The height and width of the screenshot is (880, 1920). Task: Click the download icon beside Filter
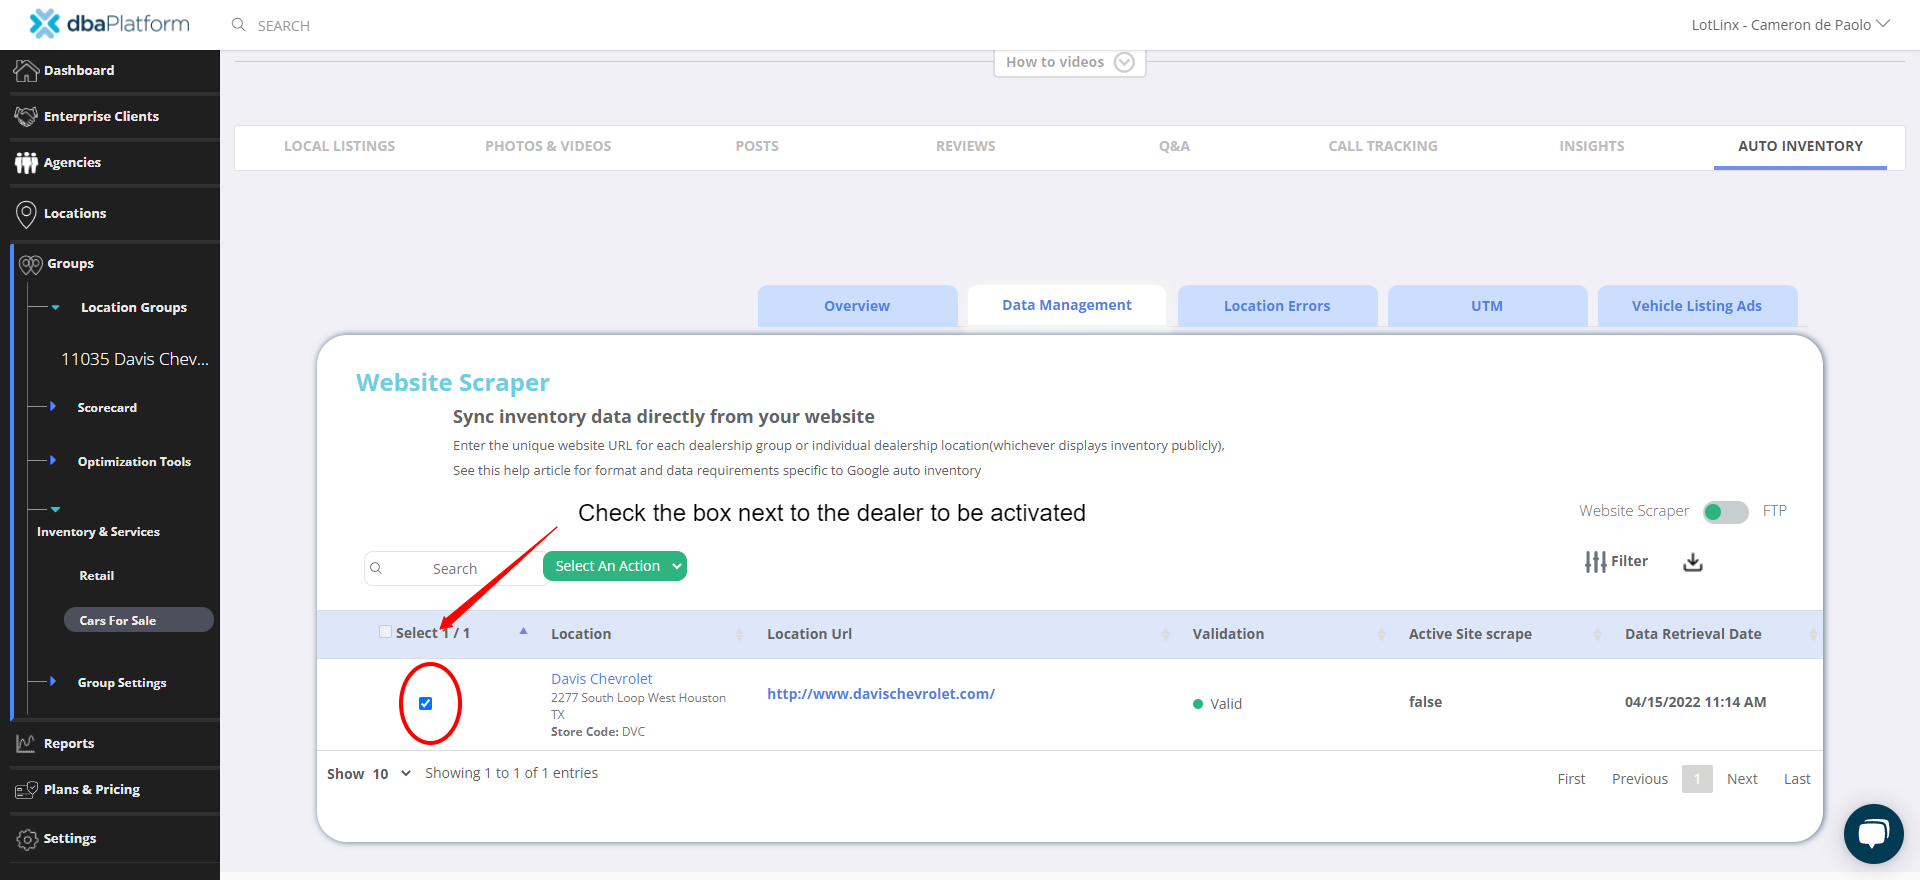tap(1693, 562)
